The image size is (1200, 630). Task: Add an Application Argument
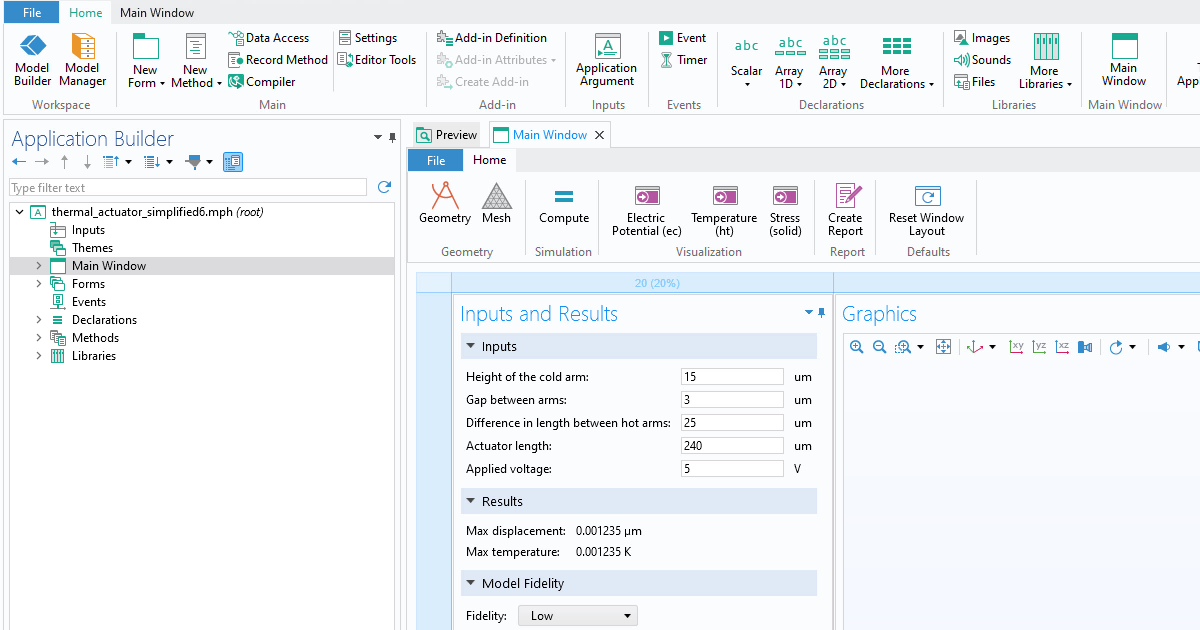(606, 60)
